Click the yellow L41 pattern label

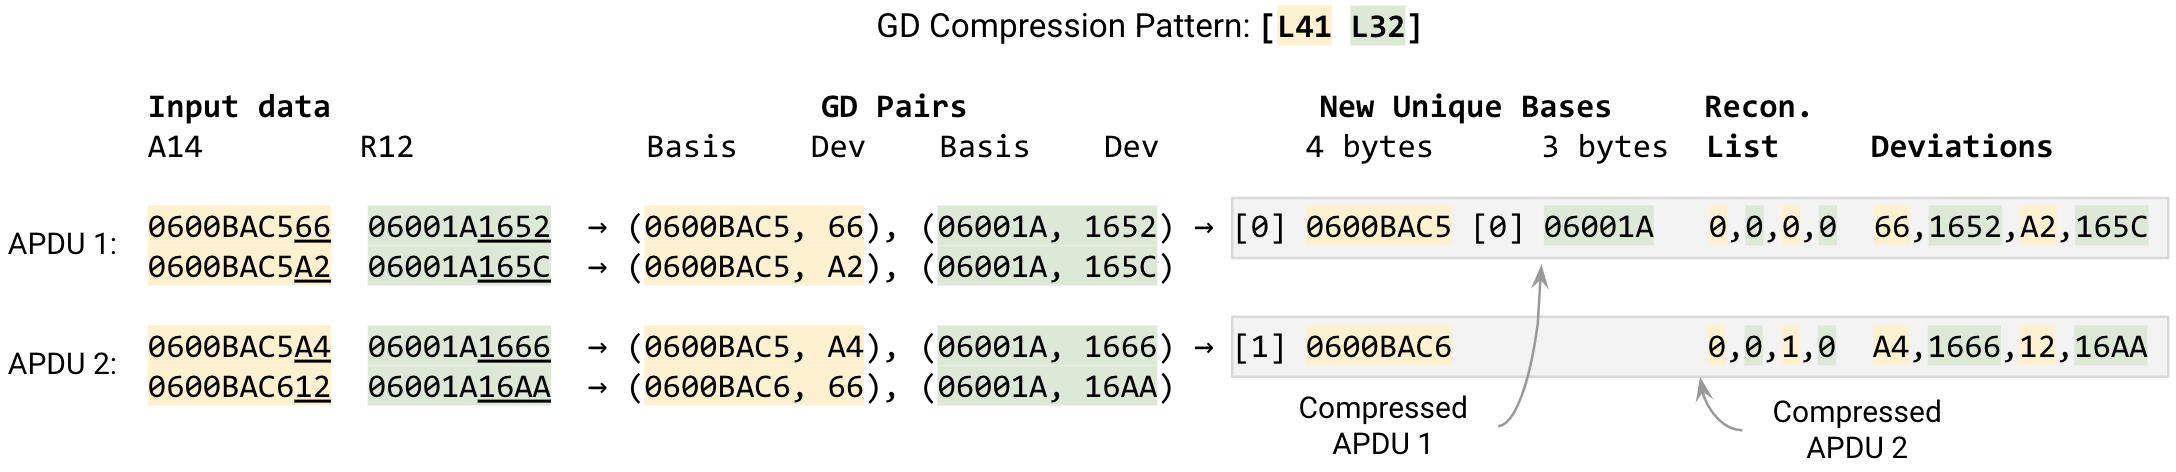1304,26
